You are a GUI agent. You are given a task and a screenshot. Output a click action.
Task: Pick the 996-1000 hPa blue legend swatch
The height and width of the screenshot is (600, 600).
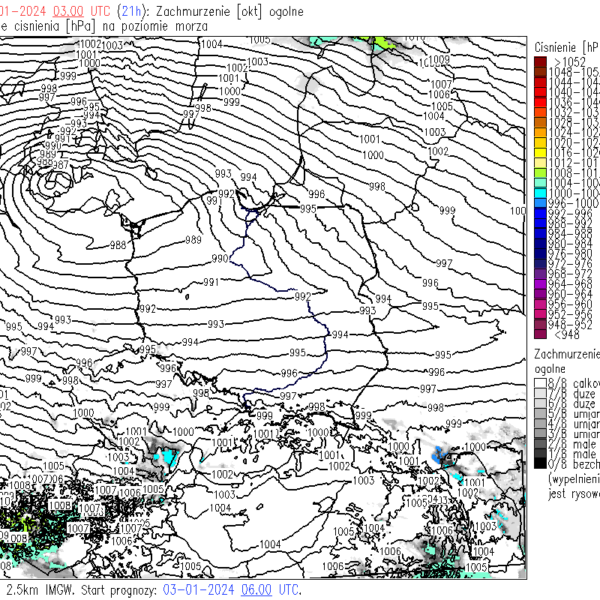[x=540, y=202]
